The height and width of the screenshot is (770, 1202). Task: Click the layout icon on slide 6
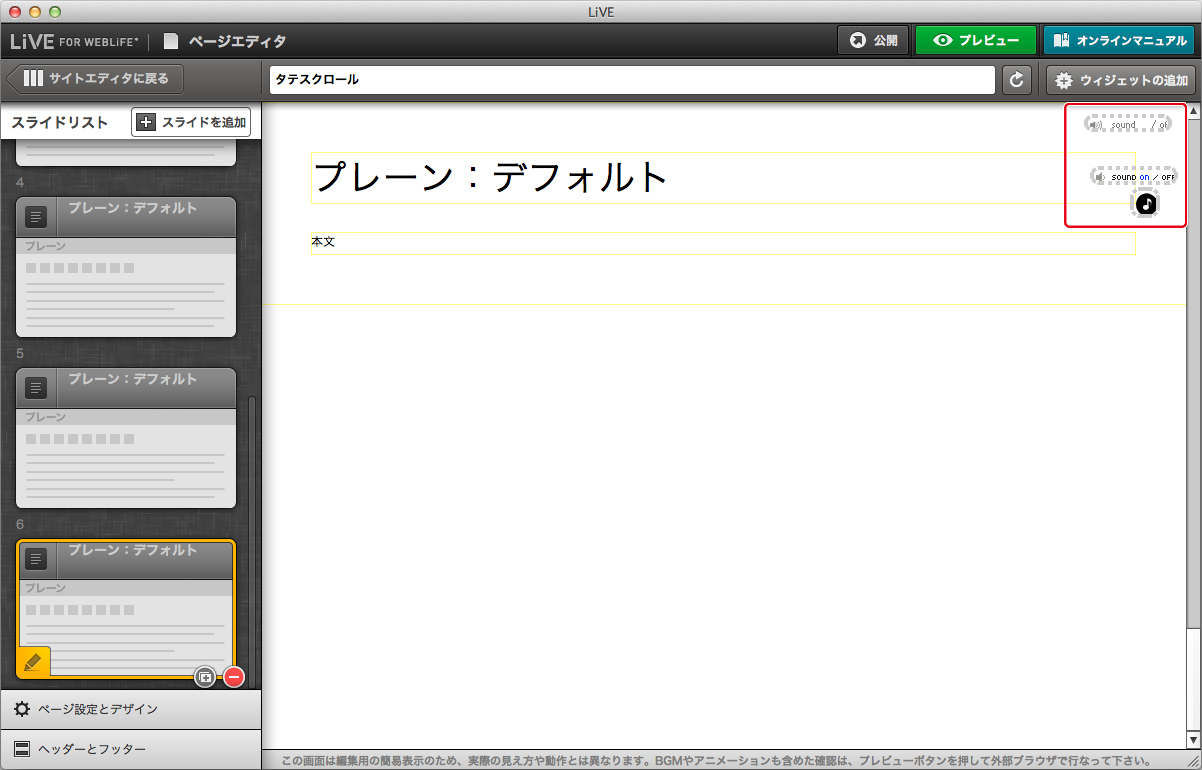tap(36, 558)
